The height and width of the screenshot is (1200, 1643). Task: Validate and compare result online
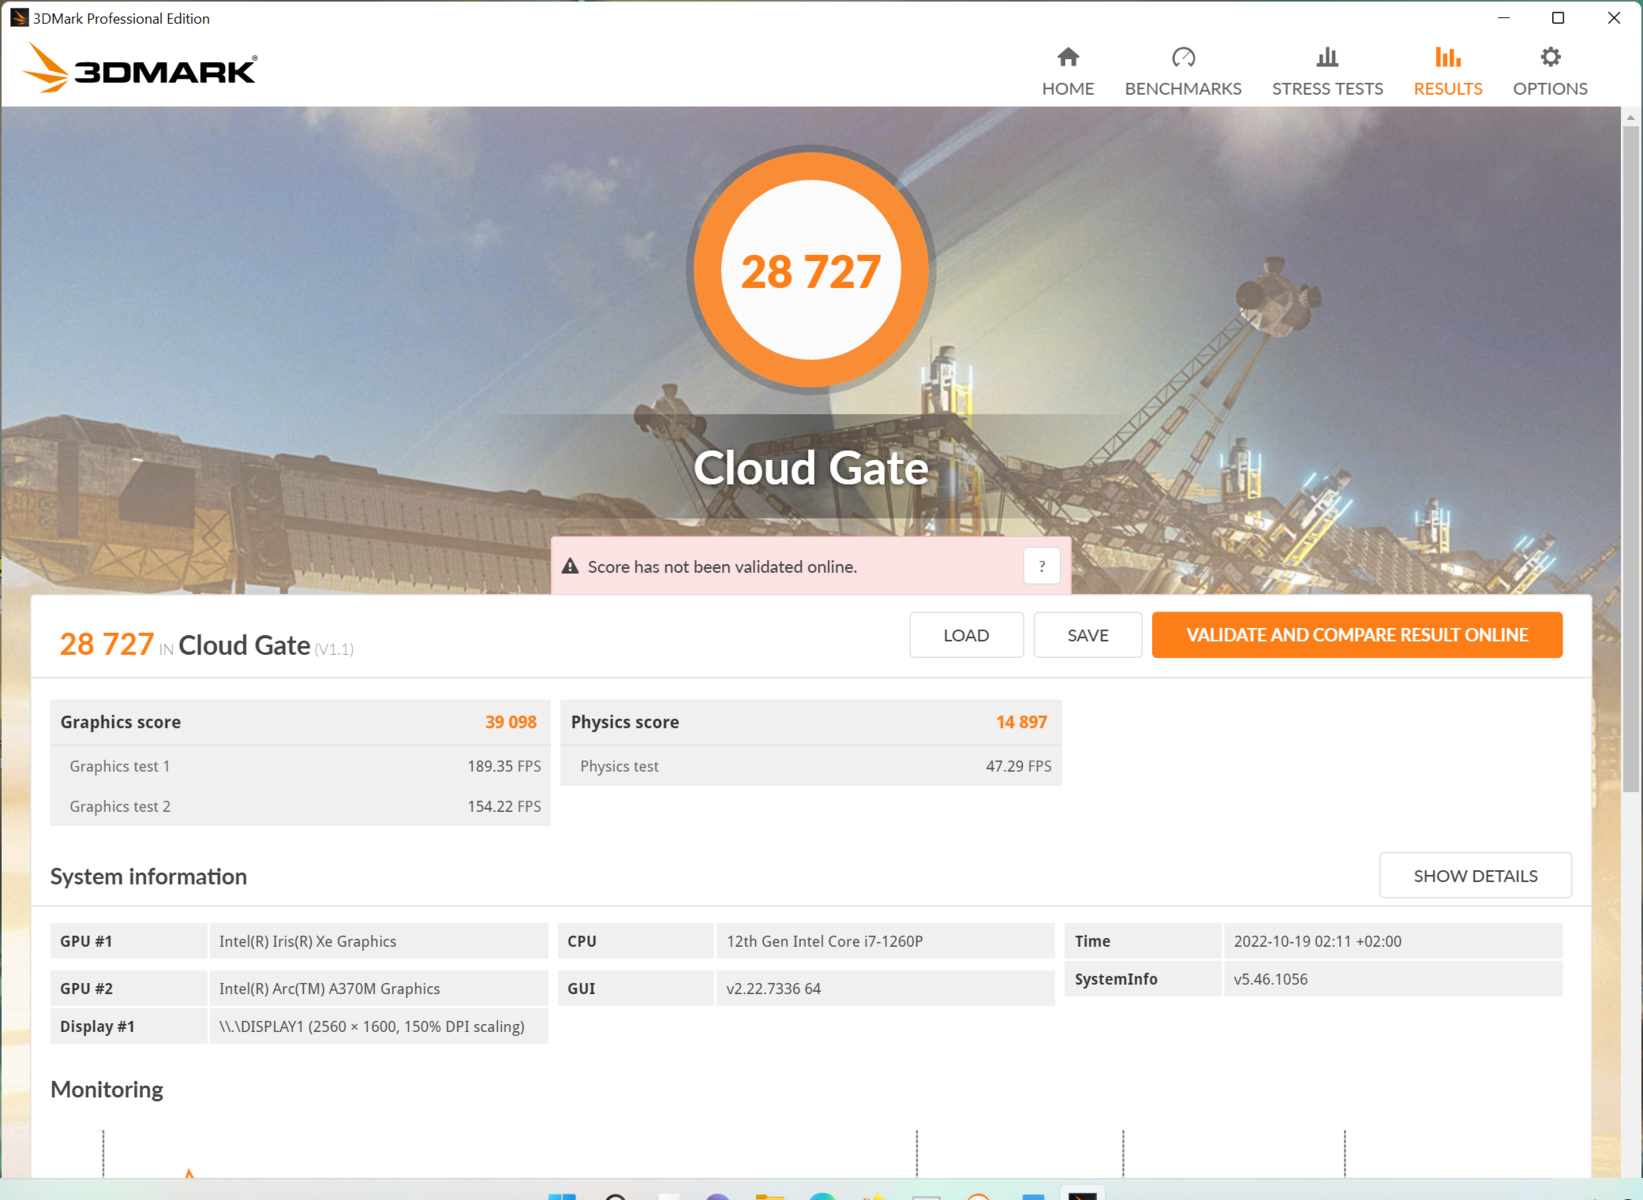click(x=1357, y=635)
